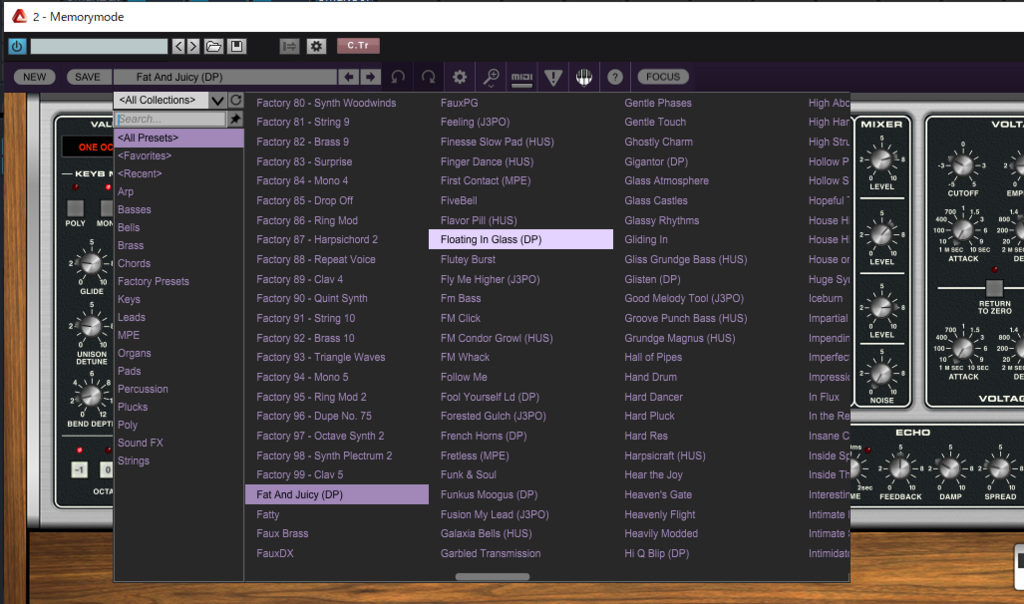Click the GLIDE knob
This screenshot has width=1024, height=604.
point(90,263)
